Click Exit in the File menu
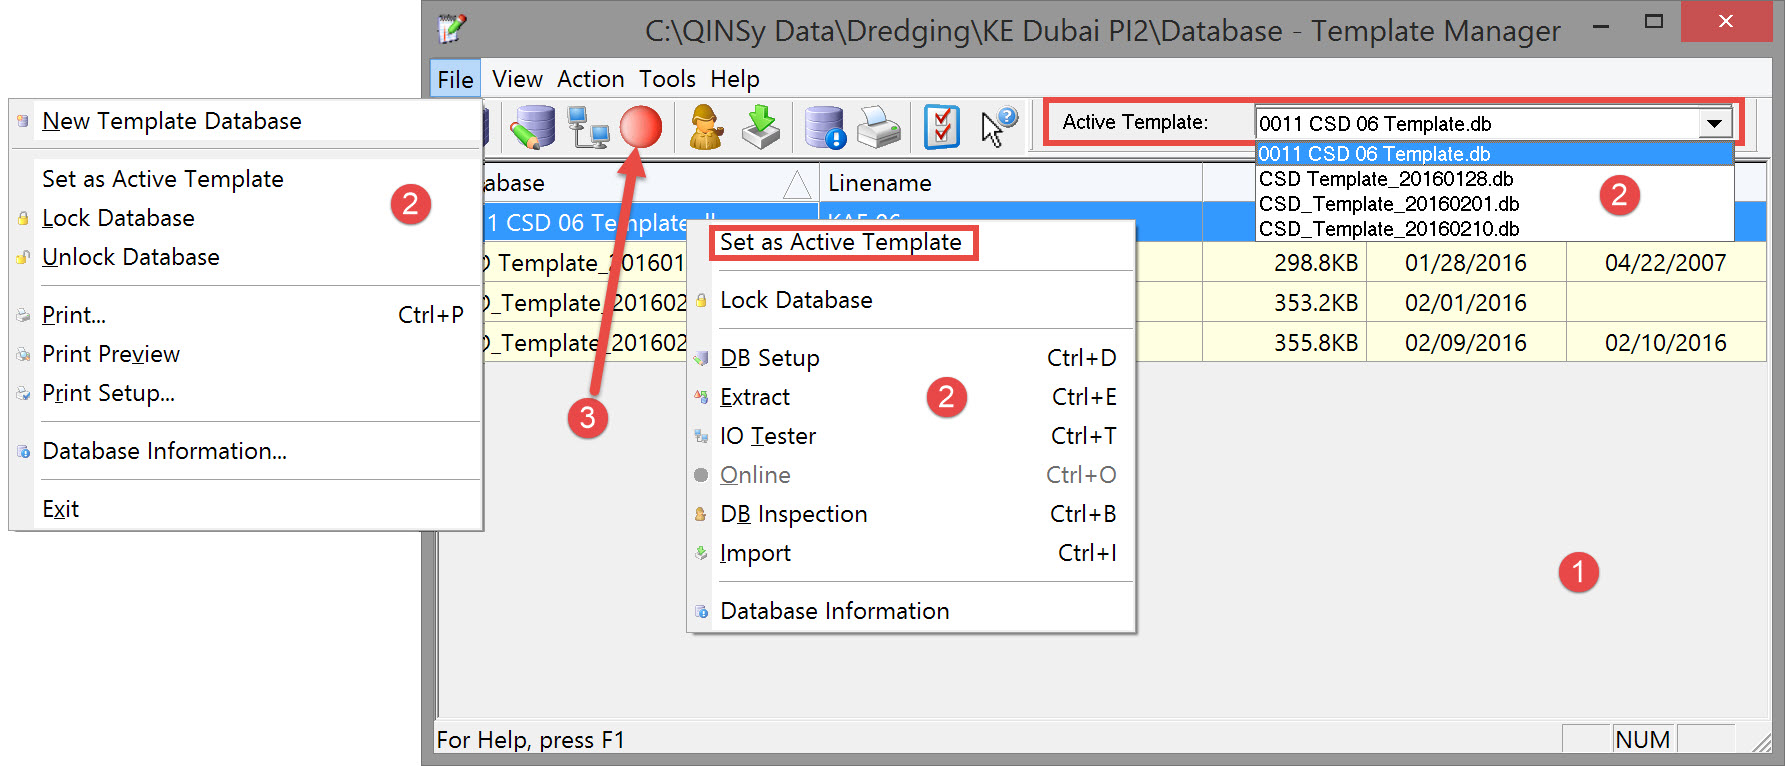The image size is (1785, 766). pos(246,509)
